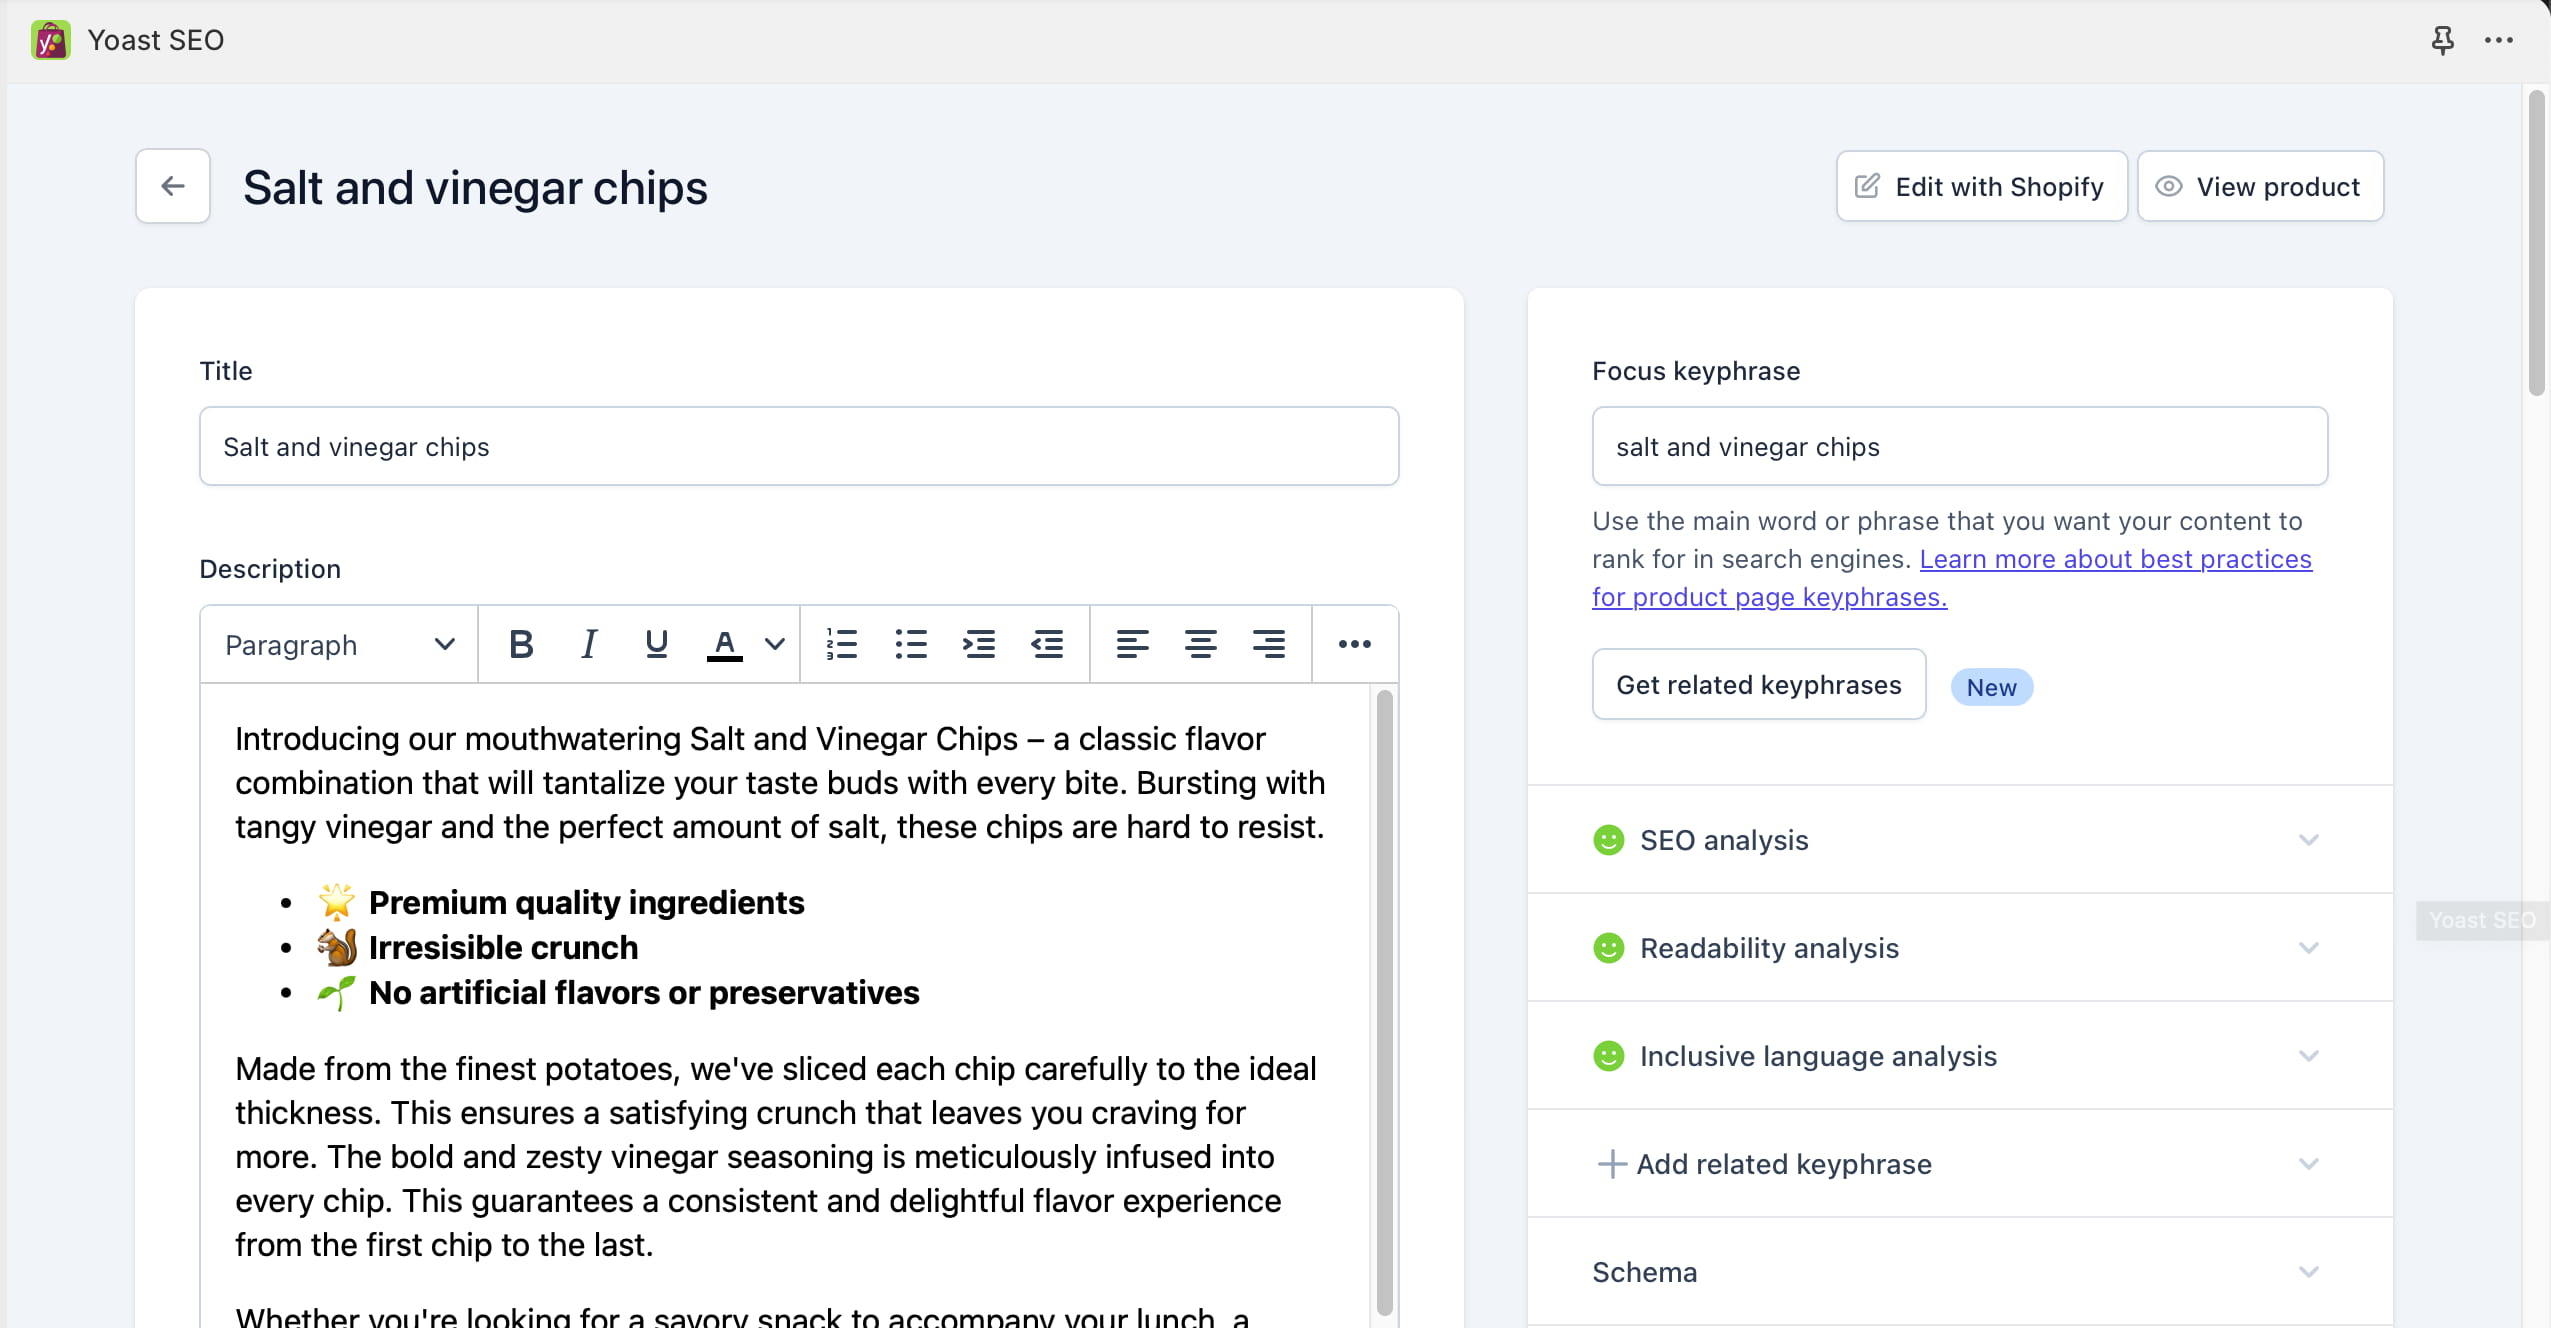The height and width of the screenshot is (1328, 2551).
Task: Align text right
Action: click(x=1269, y=644)
